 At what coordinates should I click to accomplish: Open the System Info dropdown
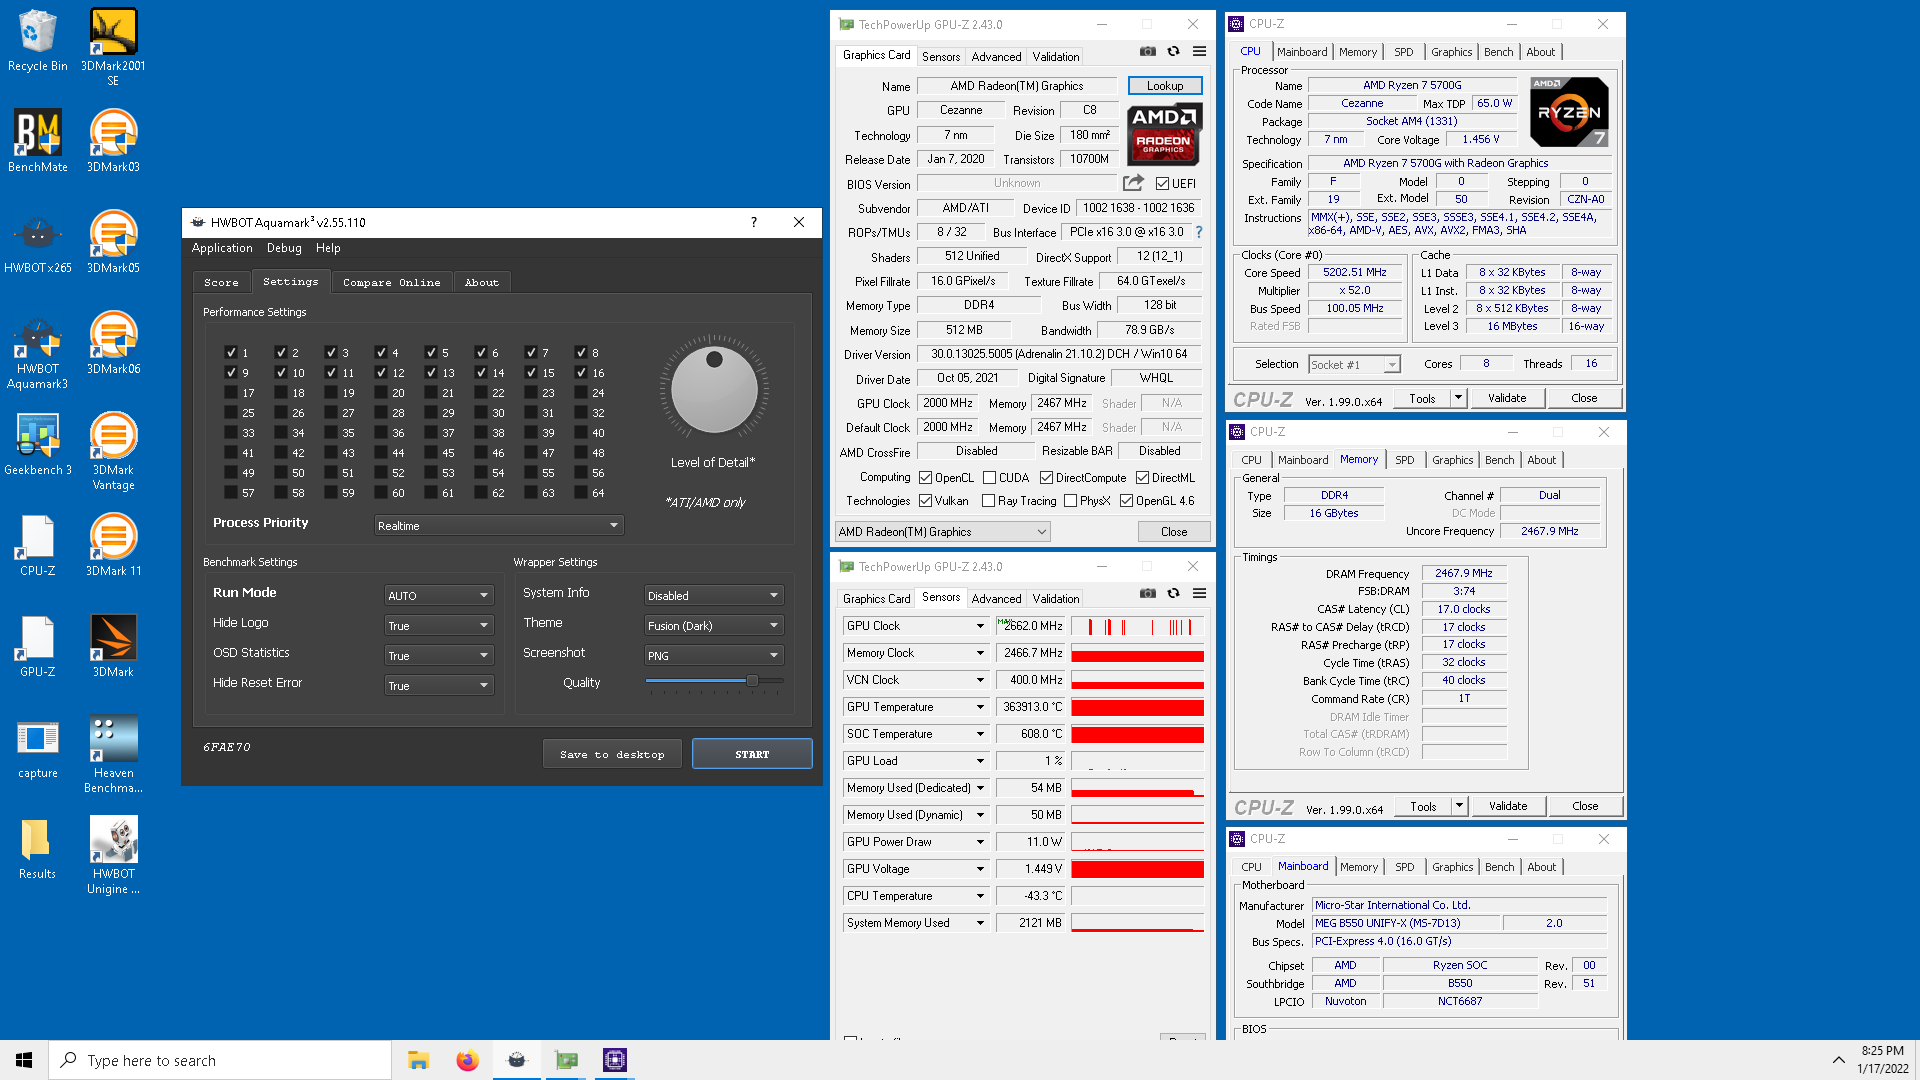click(x=714, y=595)
